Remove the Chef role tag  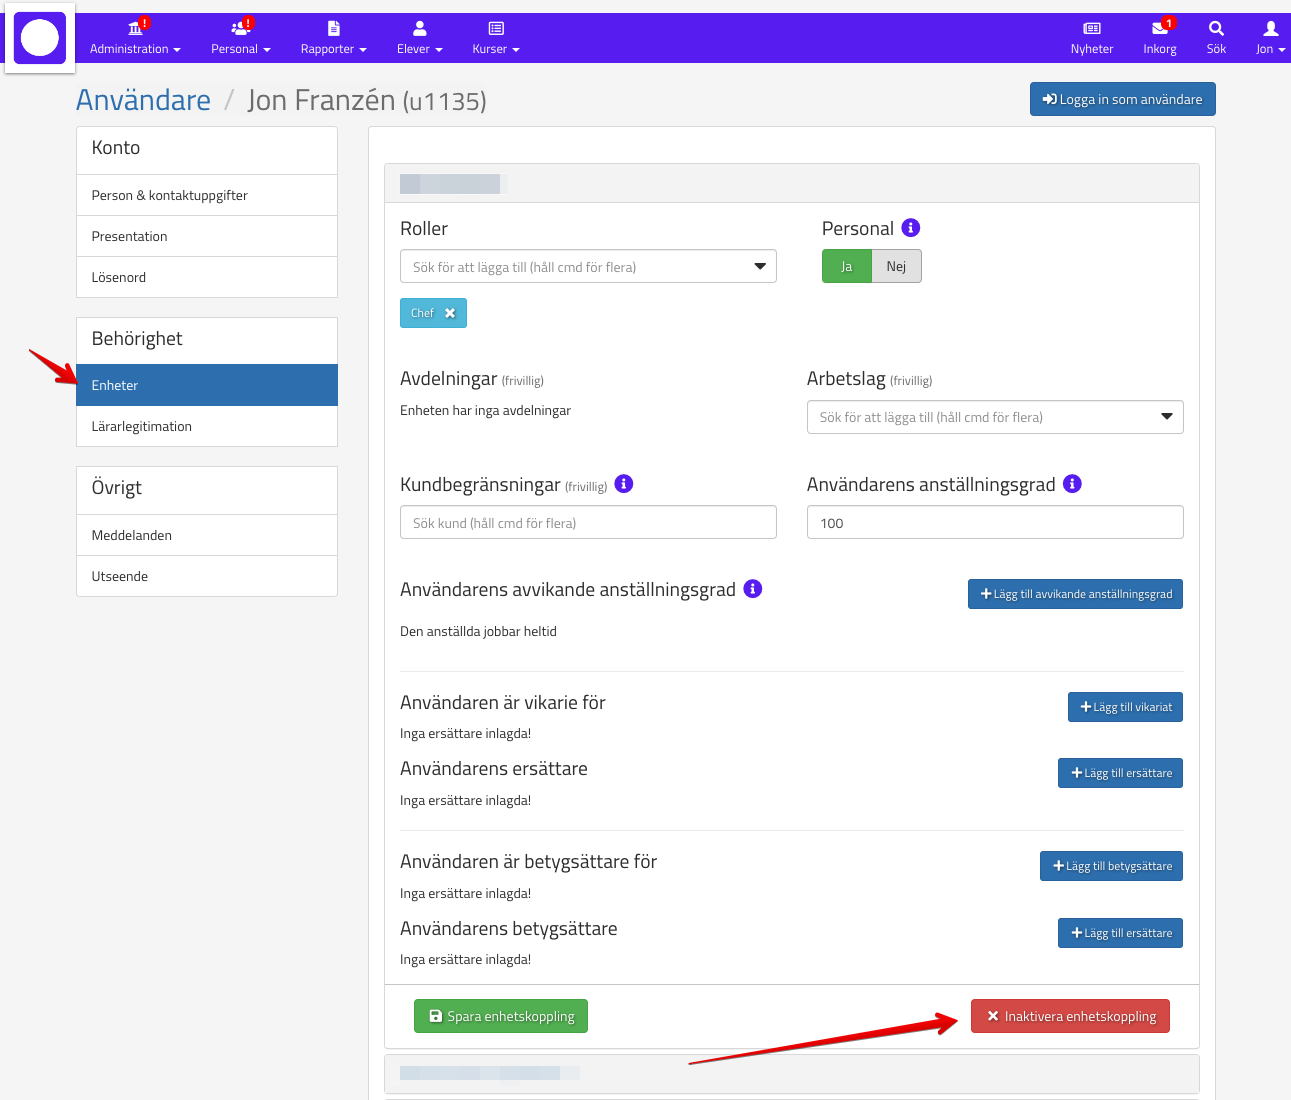tap(450, 313)
